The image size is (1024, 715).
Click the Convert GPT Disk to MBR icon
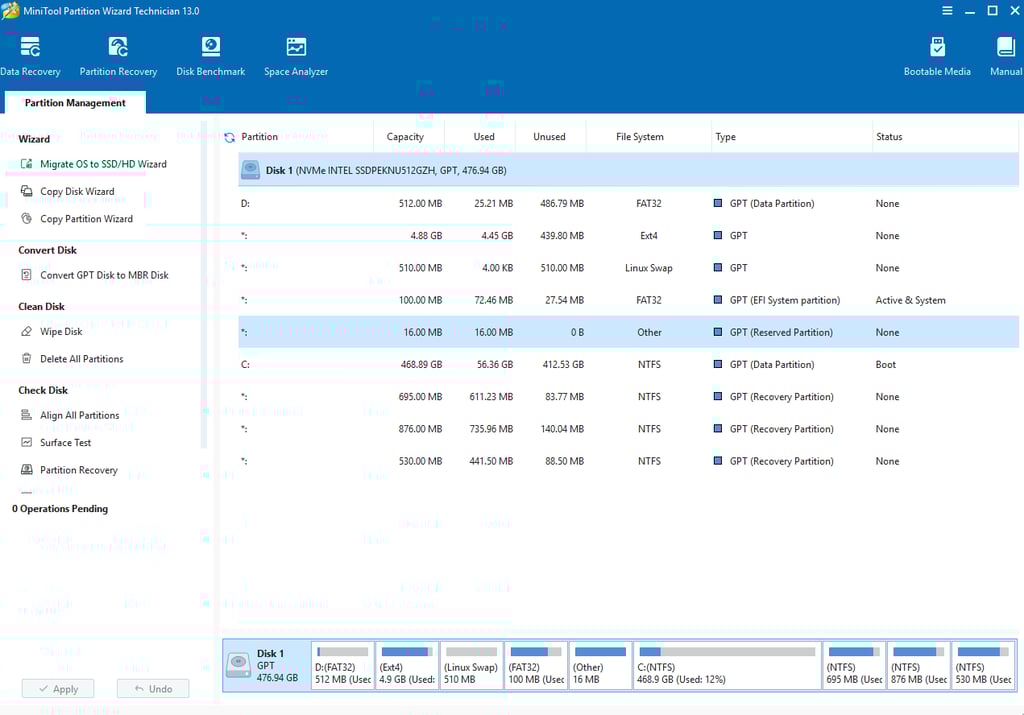26,275
